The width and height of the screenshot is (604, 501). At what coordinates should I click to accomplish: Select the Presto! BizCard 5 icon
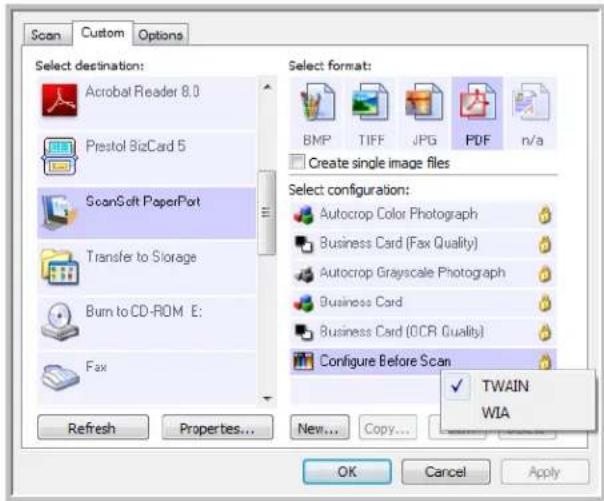(x=59, y=156)
